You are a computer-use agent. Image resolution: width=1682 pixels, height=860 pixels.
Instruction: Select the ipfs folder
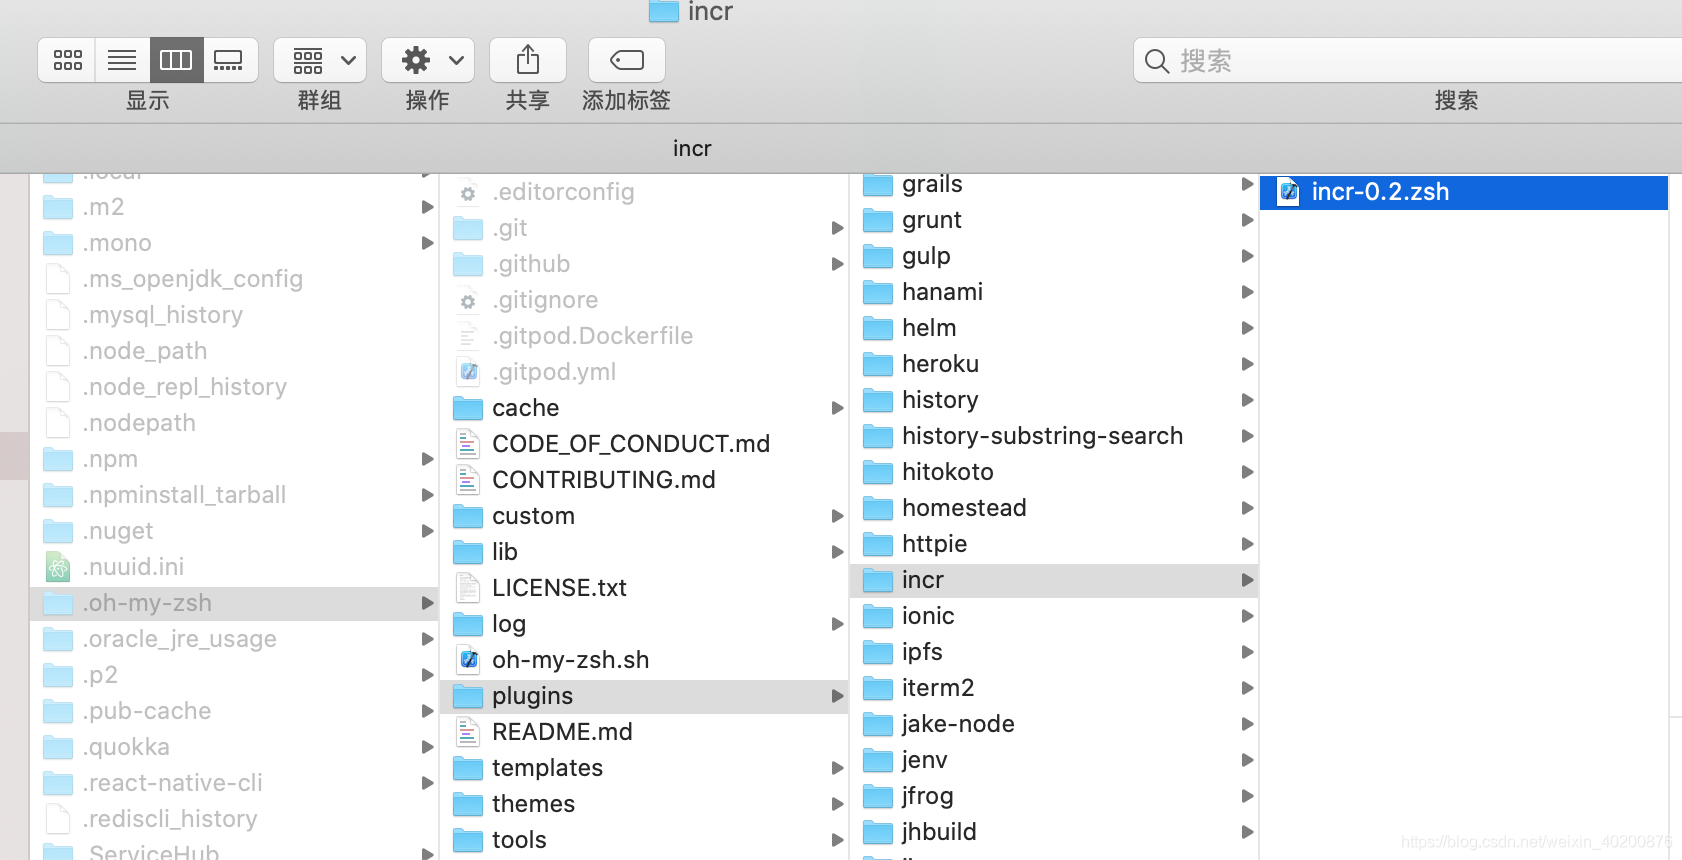click(1055, 652)
